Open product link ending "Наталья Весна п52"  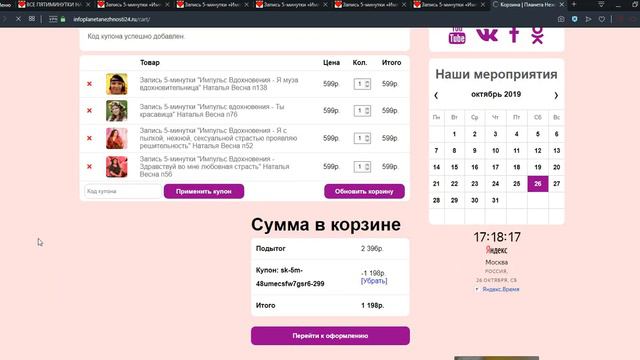click(x=218, y=138)
